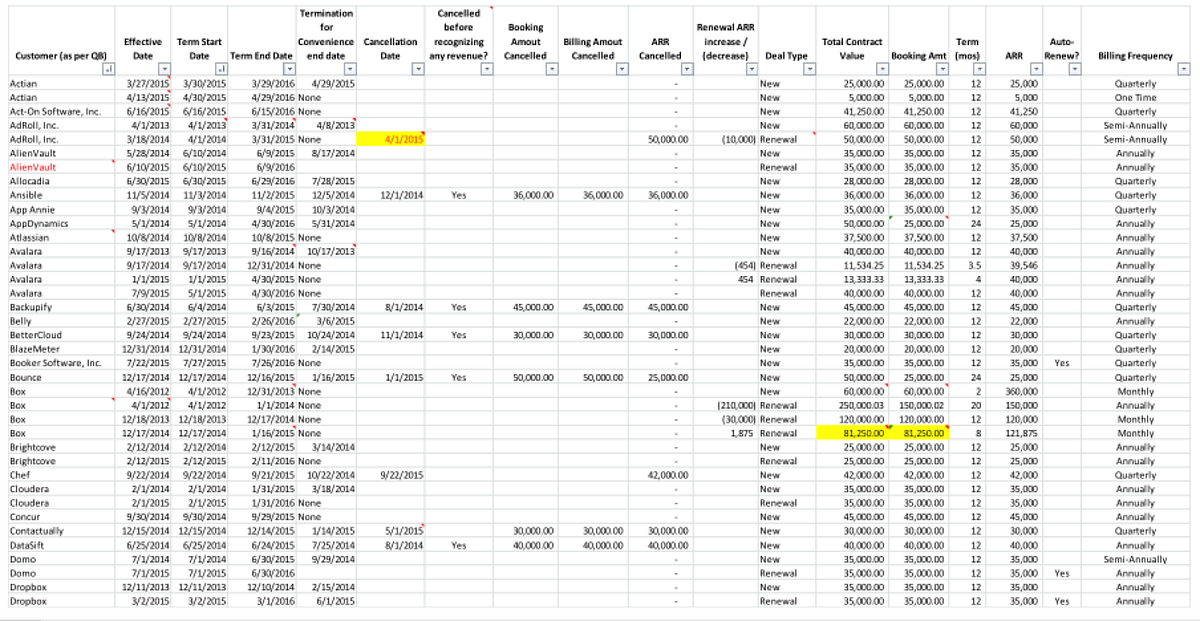The width and height of the screenshot is (1200, 621).
Task: Select the 1,875 Renewal ARR cell
Action: click(726, 434)
